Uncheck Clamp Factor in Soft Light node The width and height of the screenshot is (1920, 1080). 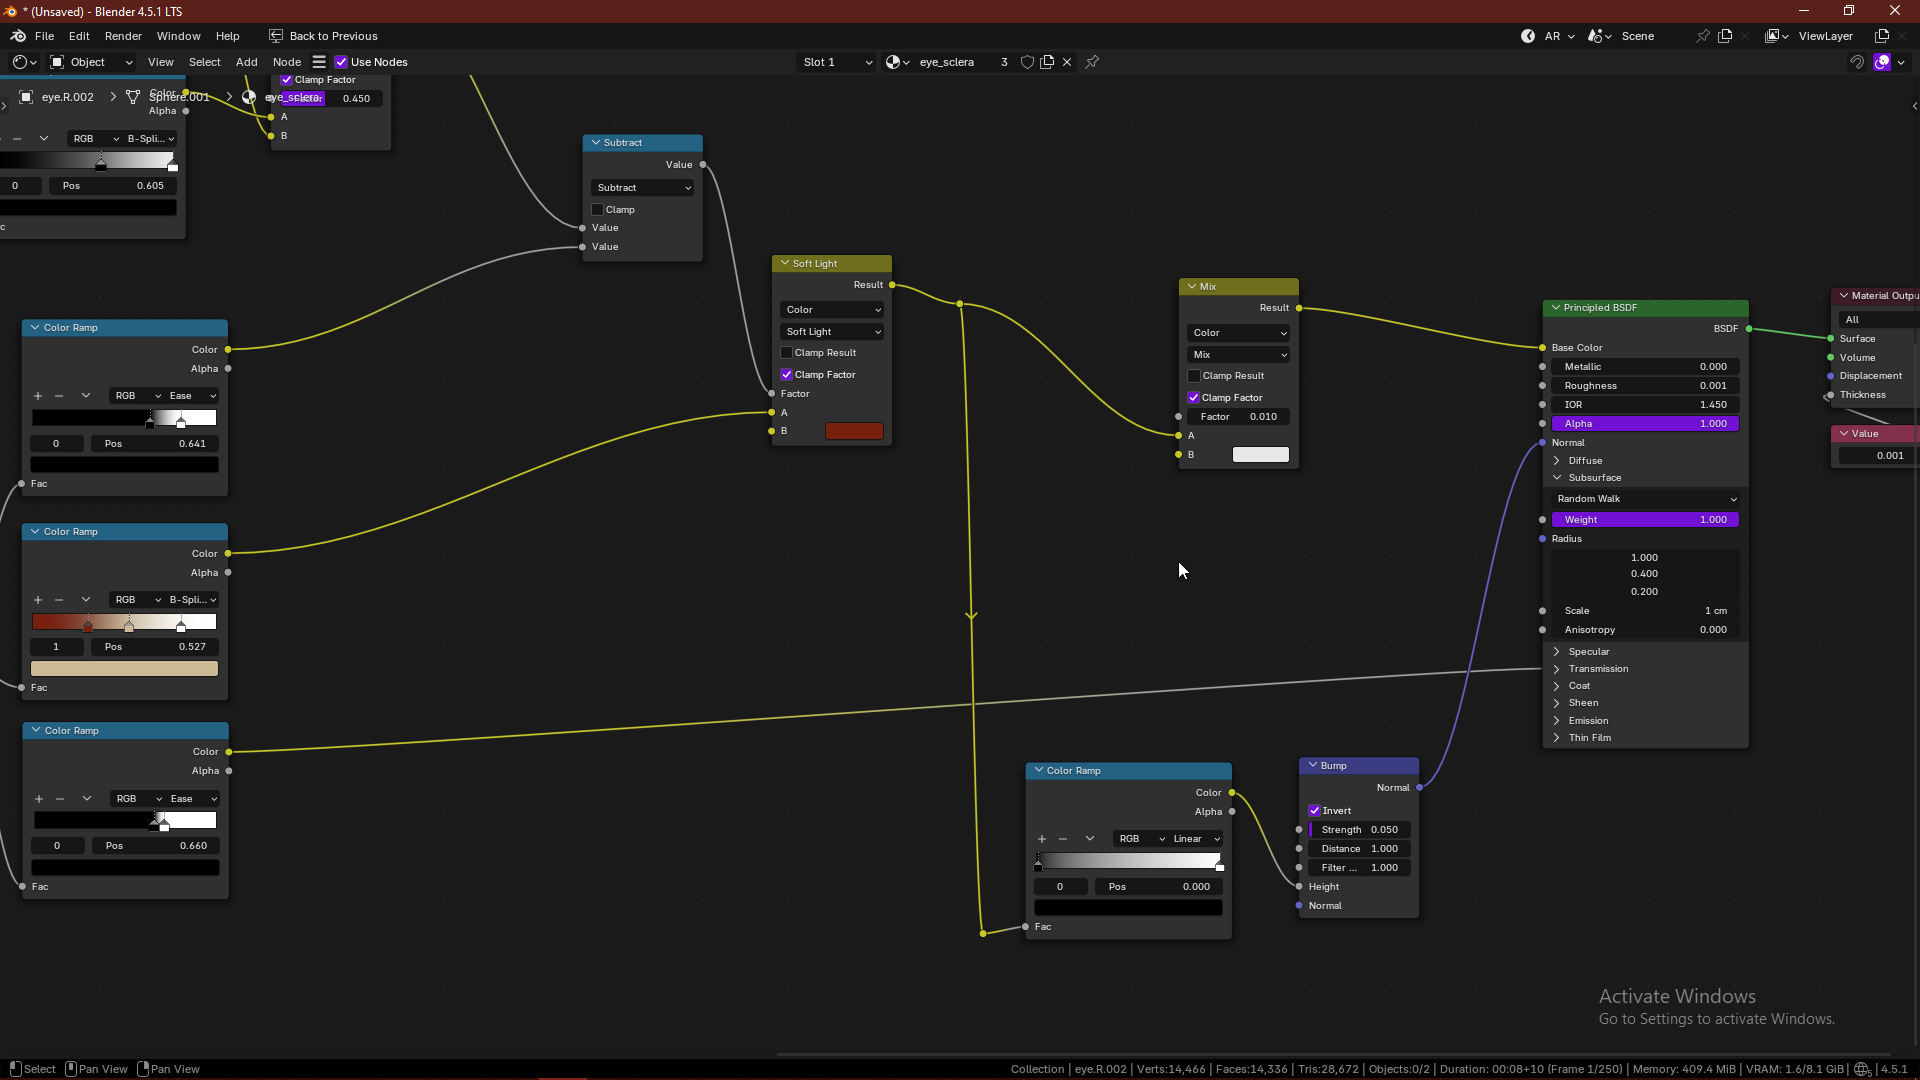[786, 375]
